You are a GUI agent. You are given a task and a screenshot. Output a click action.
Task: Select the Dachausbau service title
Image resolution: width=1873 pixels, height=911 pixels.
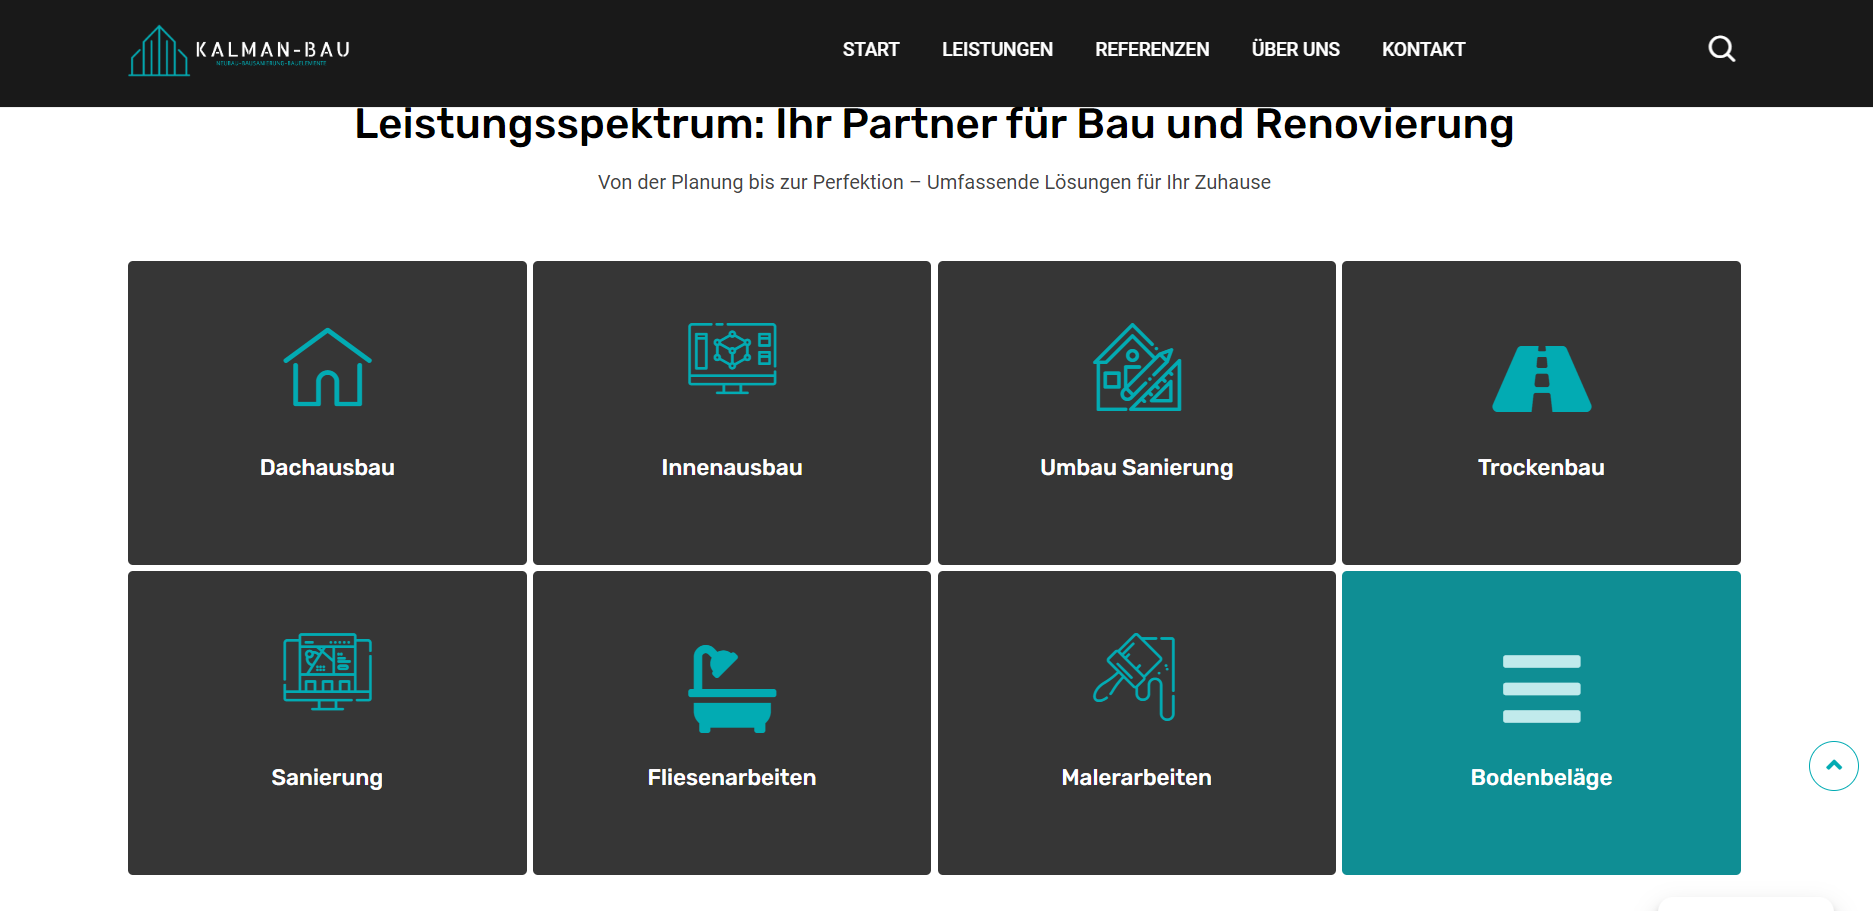[327, 468]
